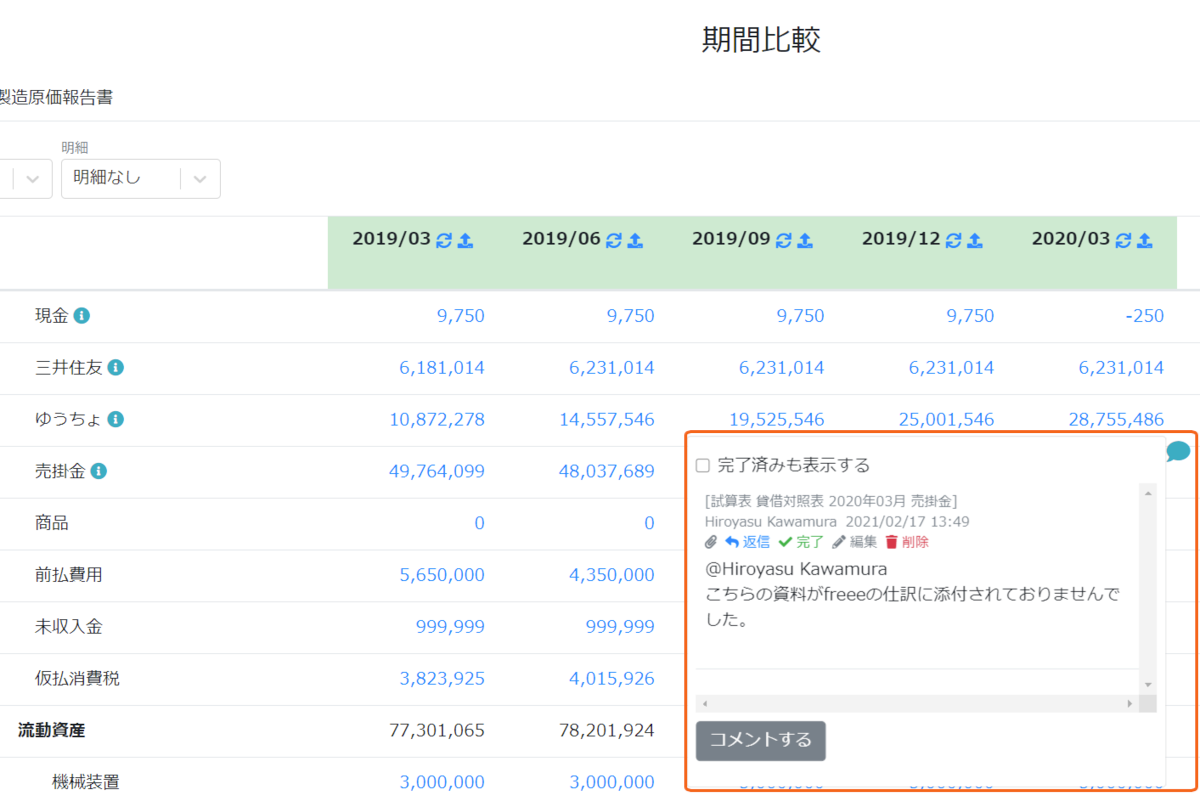Open 現金 value 9,750 for 2019/03
1200x801 pixels.
click(x=461, y=316)
